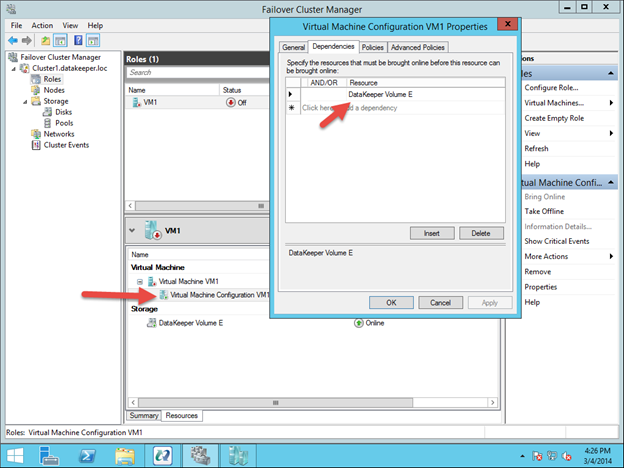Open Cluster Events in tree

coord(66,145)
